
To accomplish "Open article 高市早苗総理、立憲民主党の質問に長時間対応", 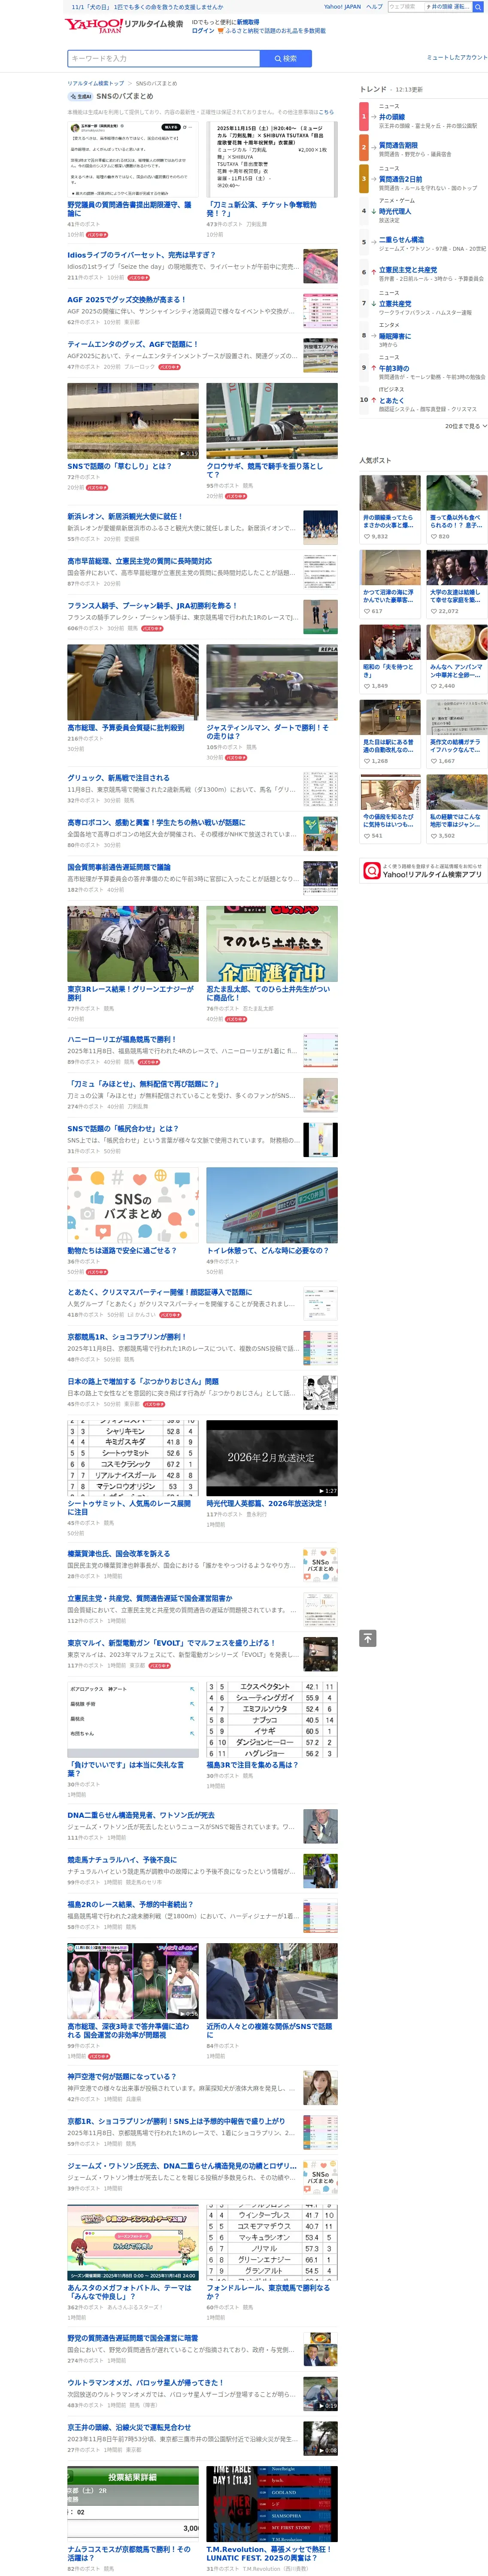I will tap(139, 561).
